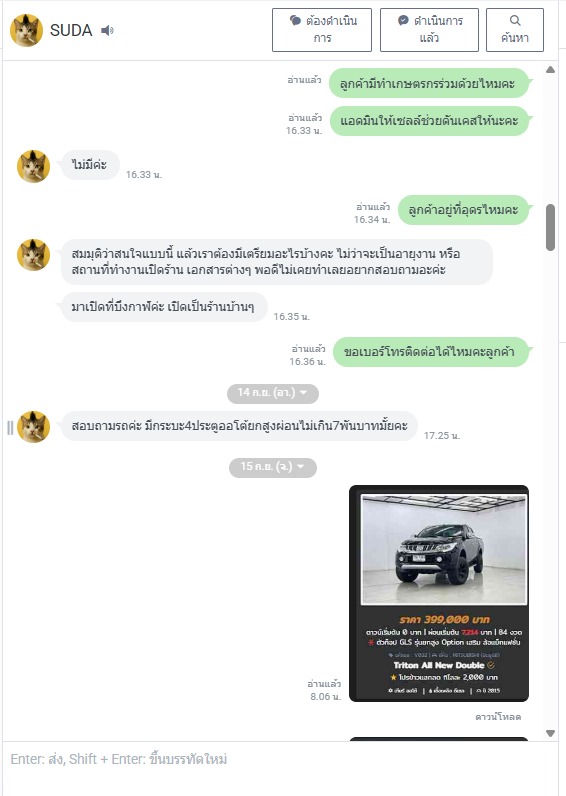Screen dimensions: 566x796
Task: Select the message ขอเบอร์โทรติดต่อได้ไหมคะลูกค้า
Action: [x=431, y=352]
